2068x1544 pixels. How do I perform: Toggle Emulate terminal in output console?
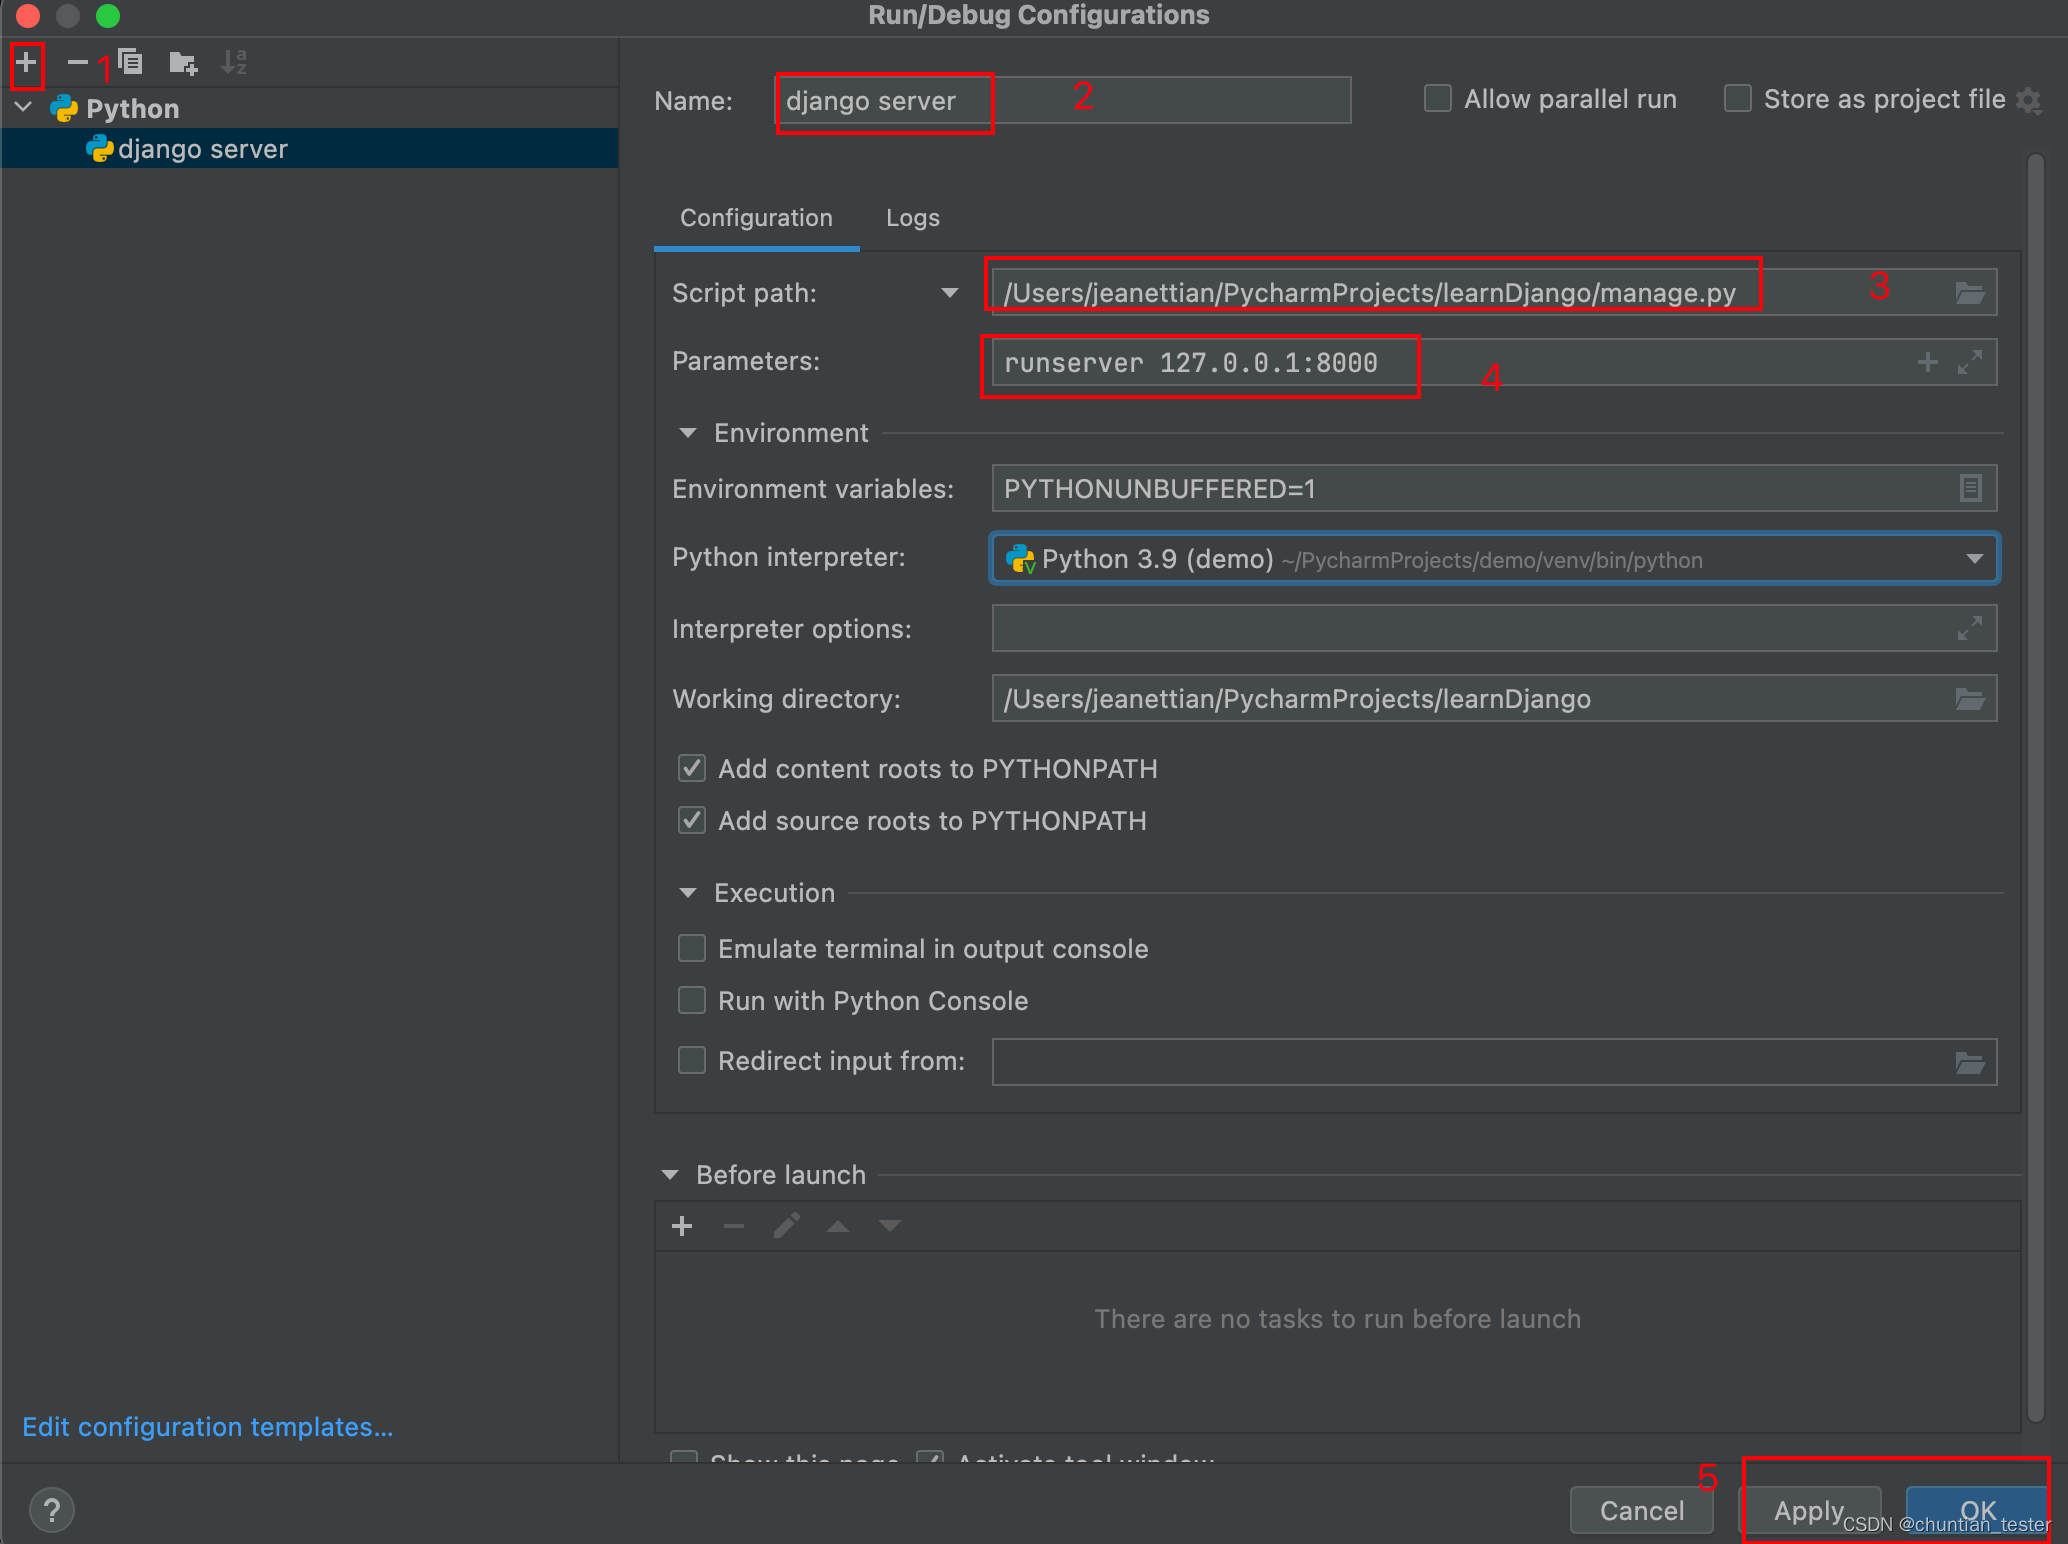coord(692,948)
